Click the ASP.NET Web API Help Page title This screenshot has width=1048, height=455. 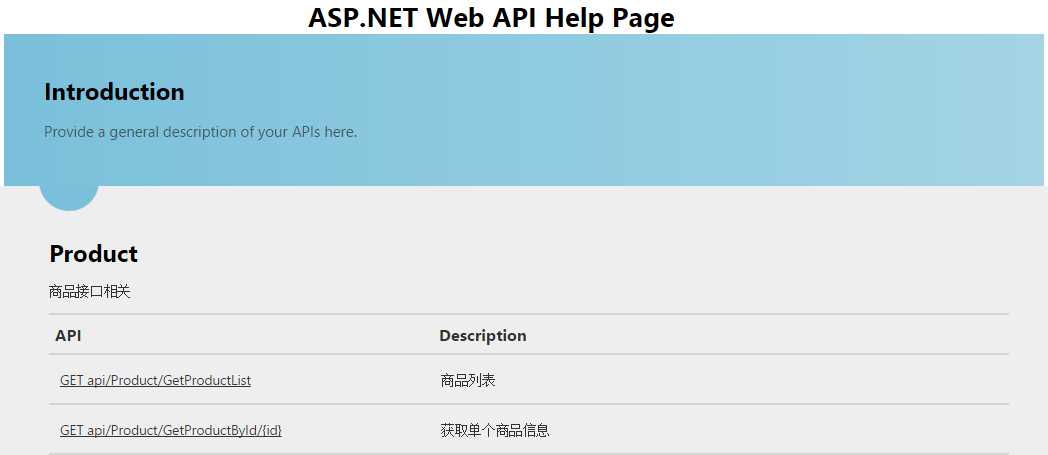point(491,18)
